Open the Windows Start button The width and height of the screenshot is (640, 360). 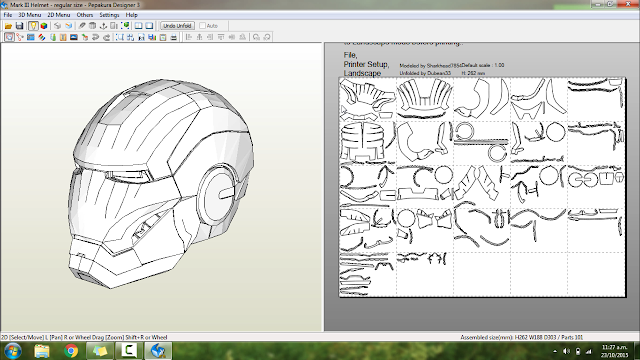tap(13, 351)
